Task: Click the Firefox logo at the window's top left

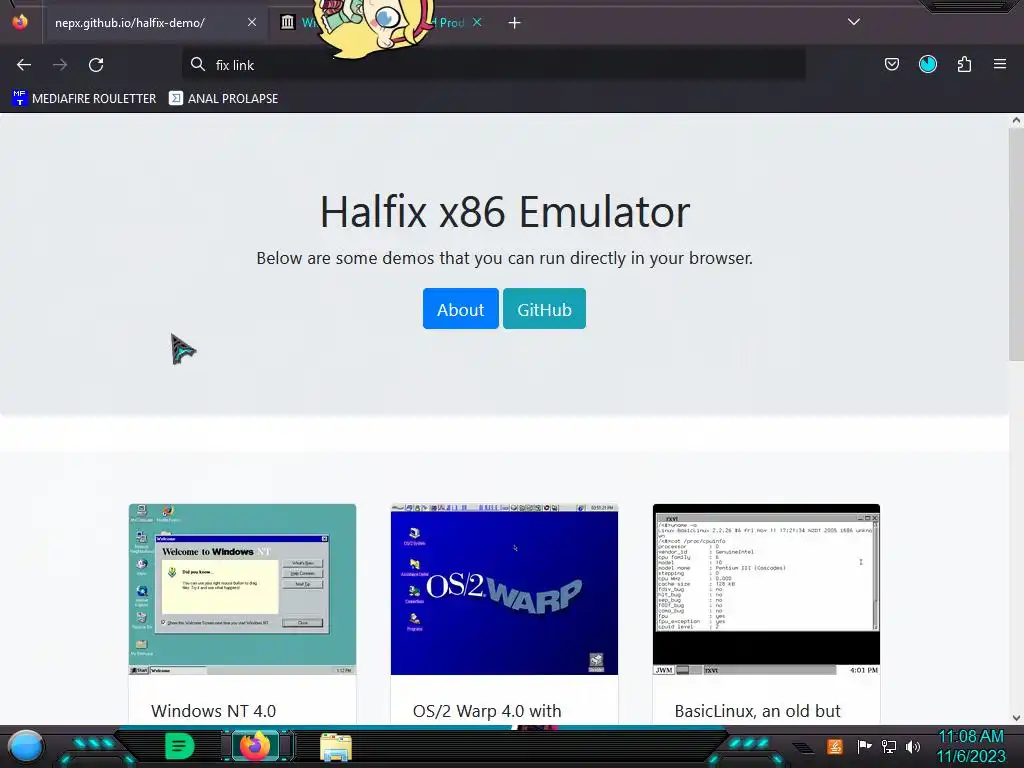Action: [x=20, y=22]
